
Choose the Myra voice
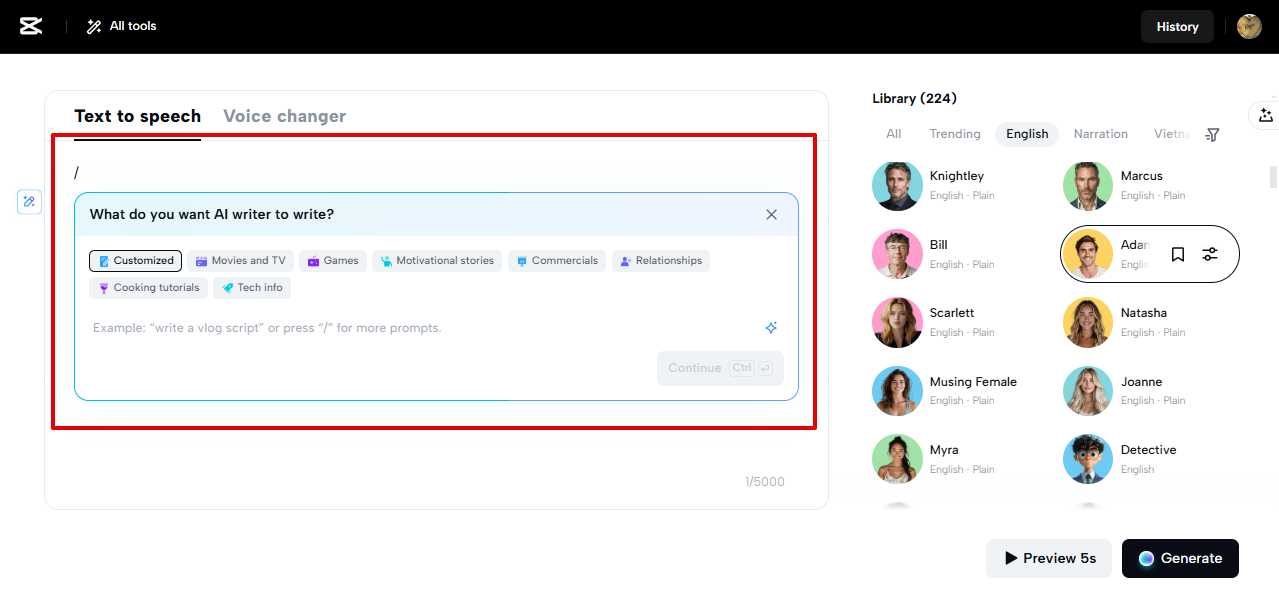click(x=957, y=459)
